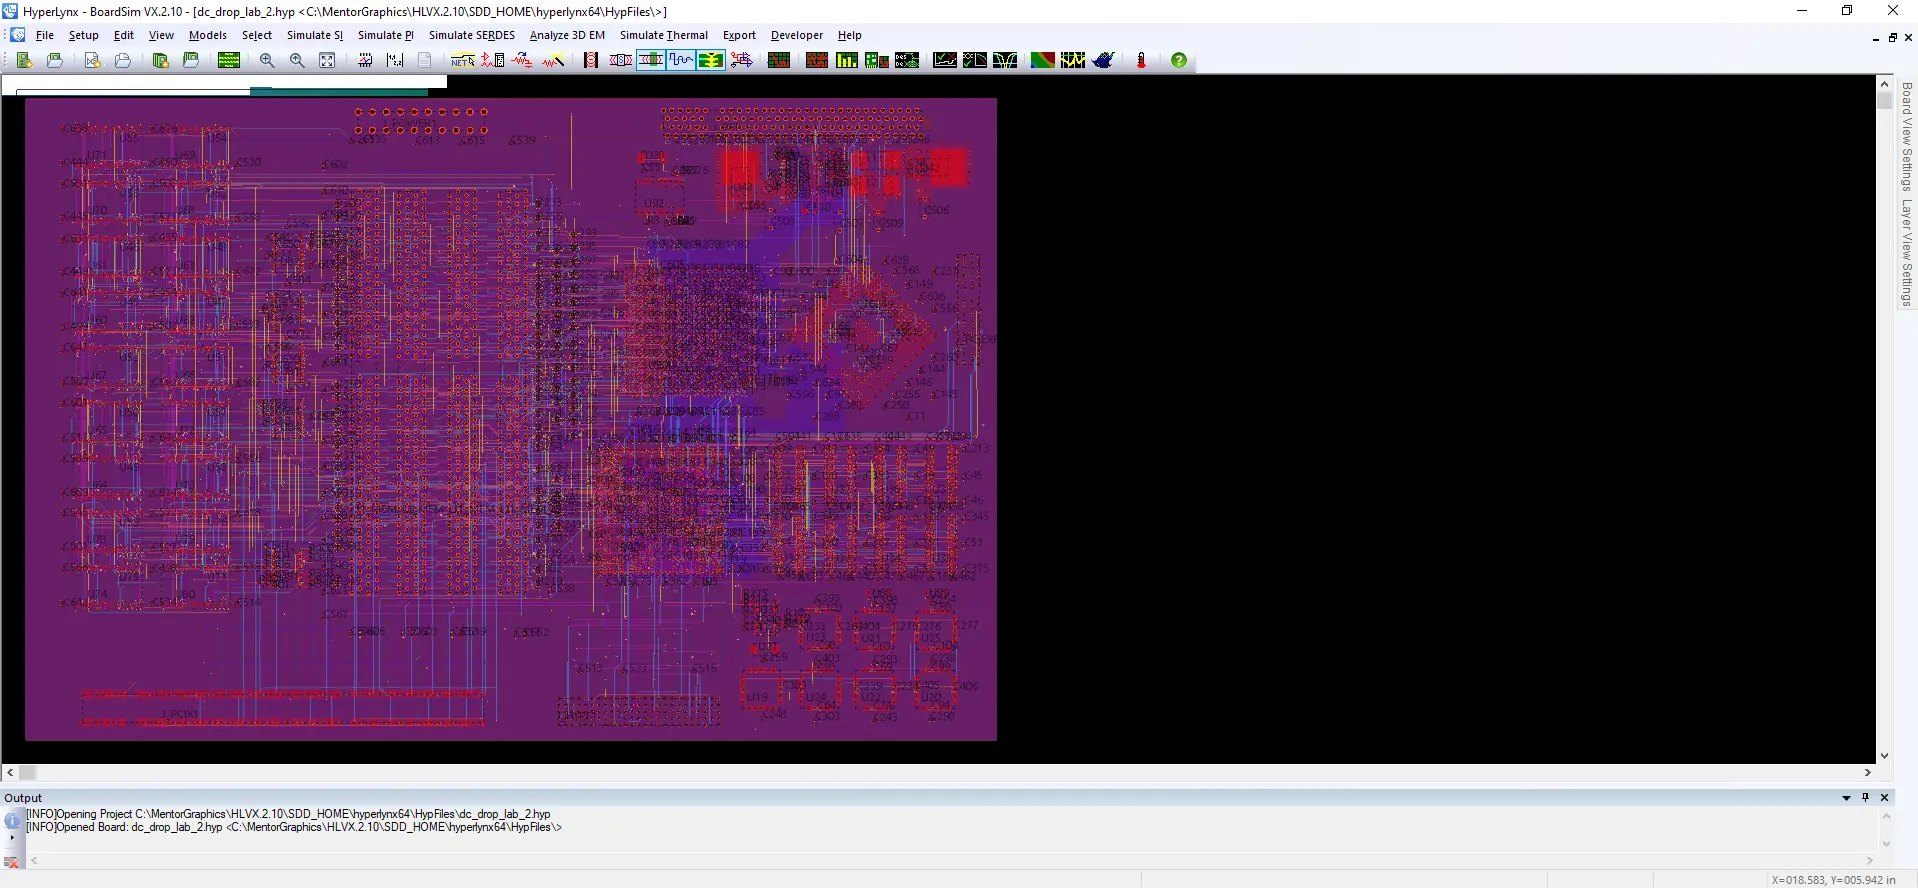Open help with green question mark icon
Screen dimensions: 1918x888
click(x=1179, y=60)
